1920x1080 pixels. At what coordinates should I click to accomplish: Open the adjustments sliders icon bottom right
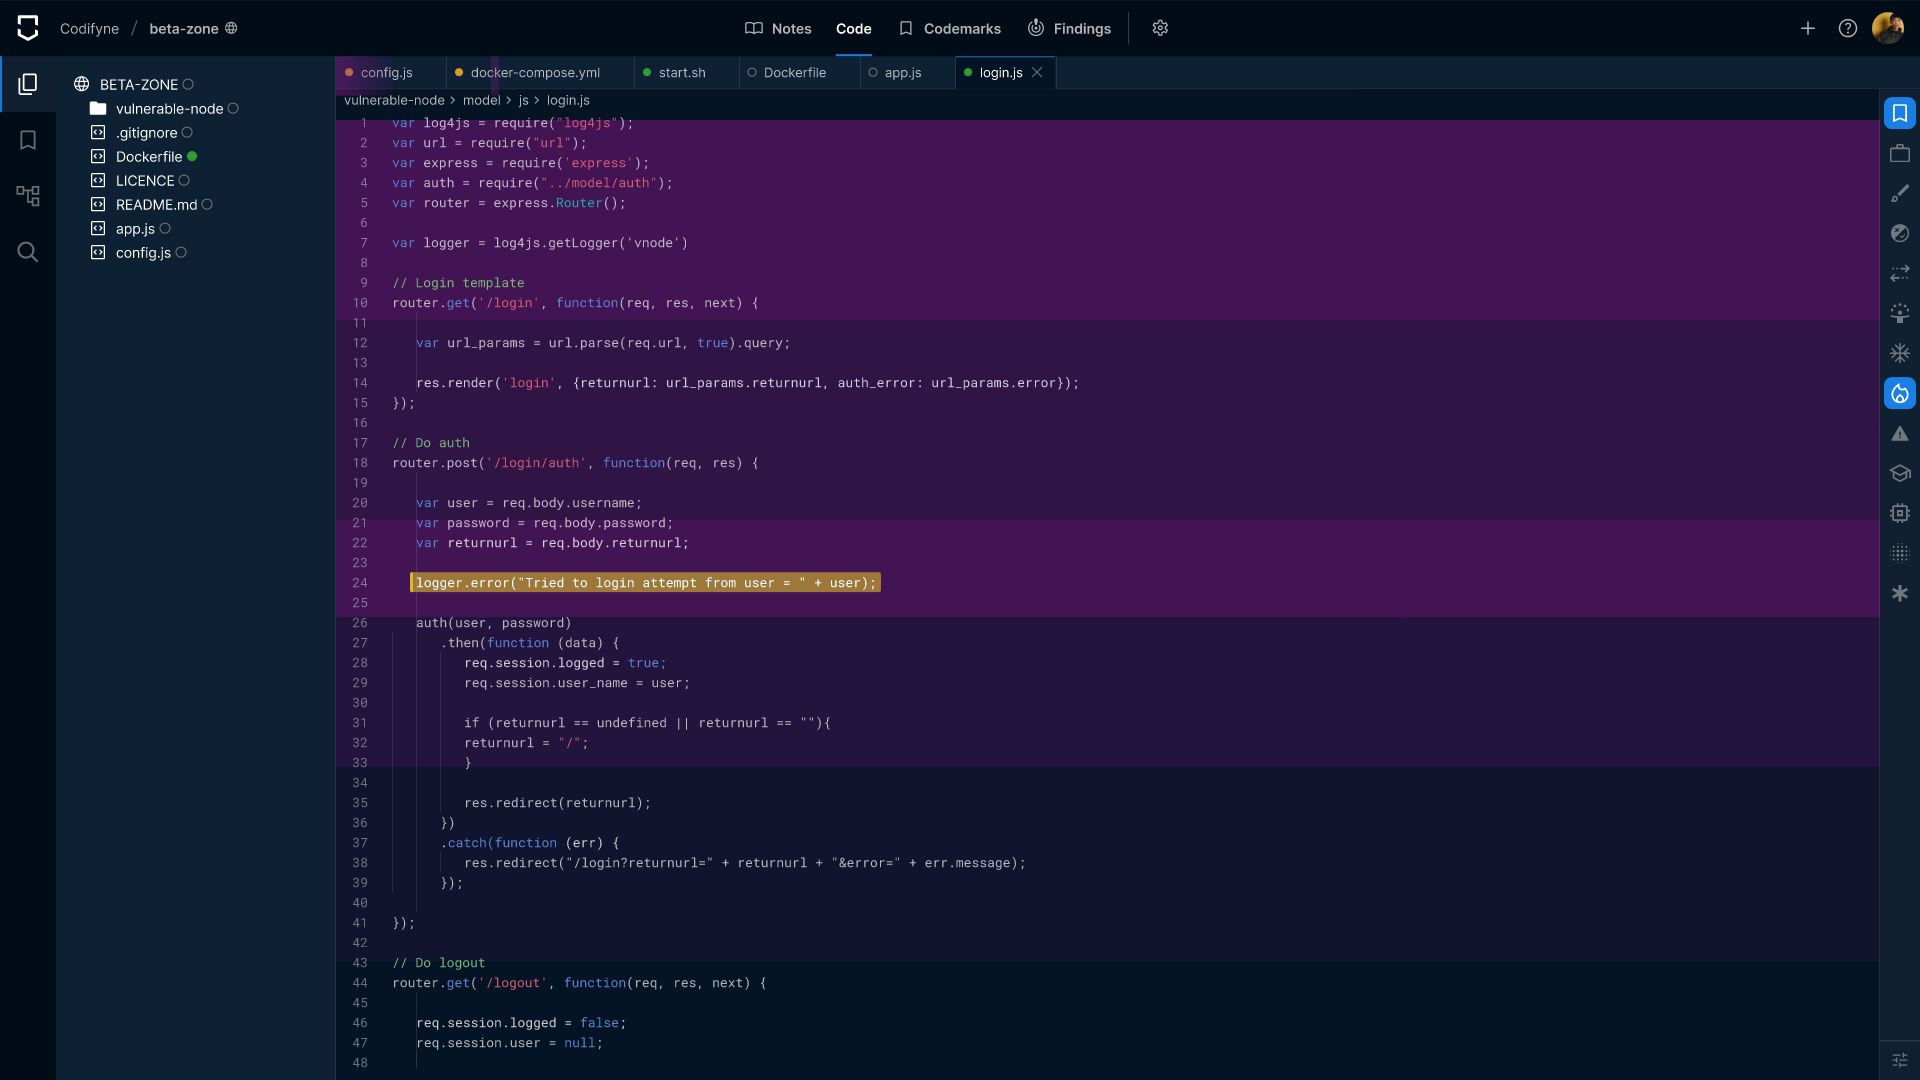click(1900, 1060)
